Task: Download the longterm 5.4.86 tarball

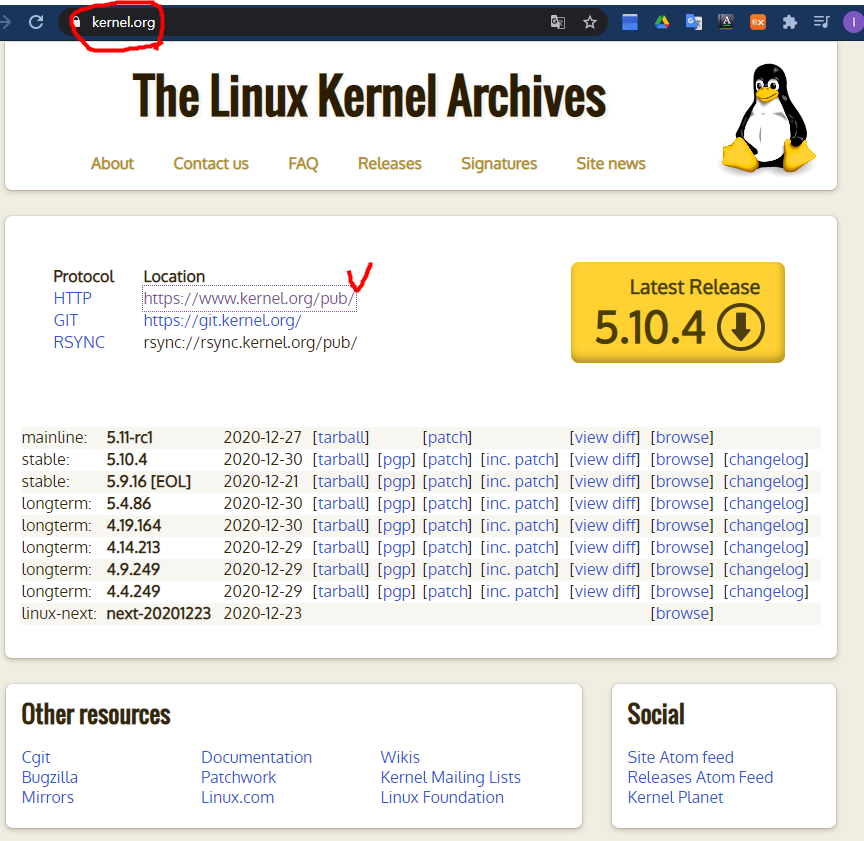Action: point(341,504)
